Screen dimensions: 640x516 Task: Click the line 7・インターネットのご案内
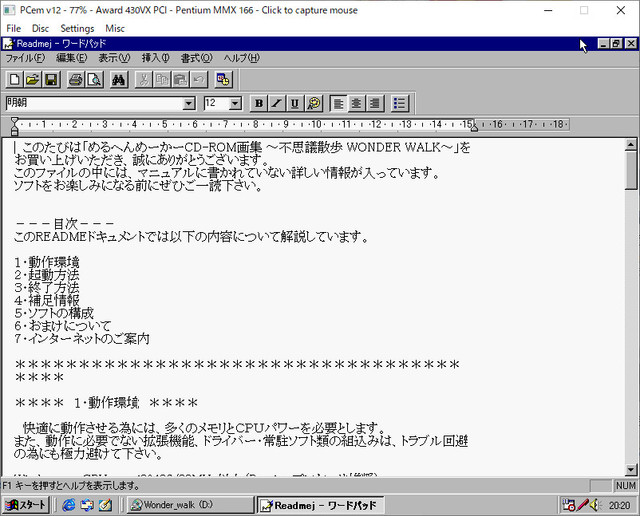[x=82, y=338]
